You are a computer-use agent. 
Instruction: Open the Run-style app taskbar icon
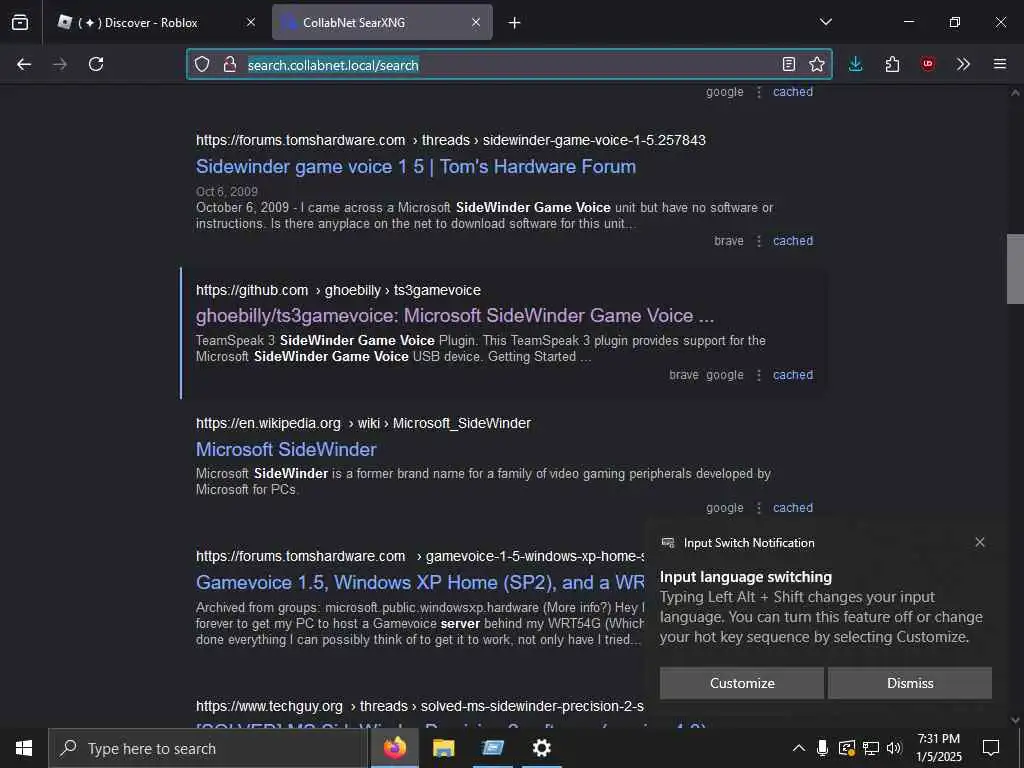click(x=492, y=748)
